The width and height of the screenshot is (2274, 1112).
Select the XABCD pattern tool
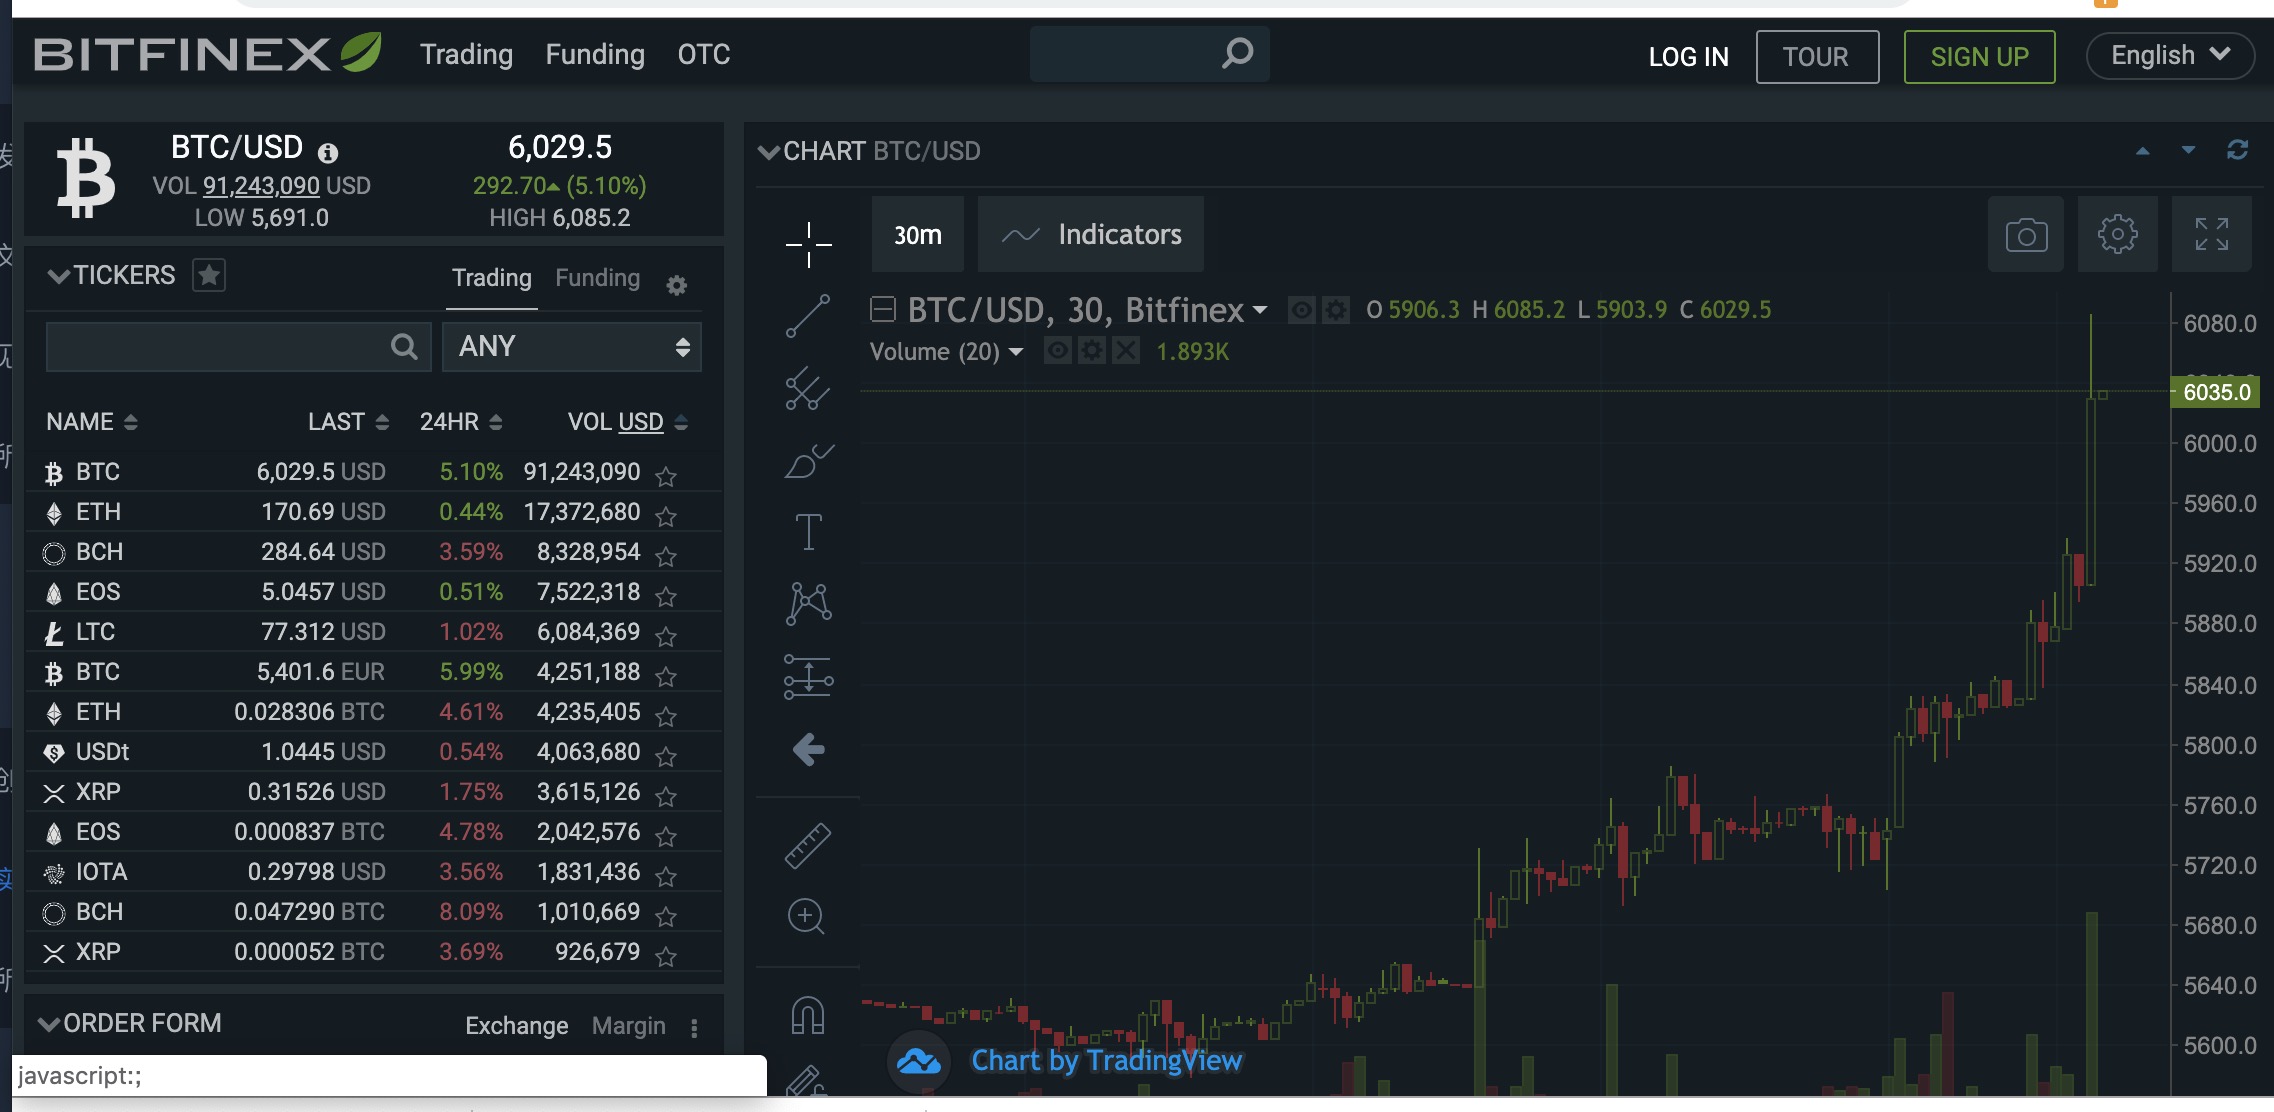(808, 603)
